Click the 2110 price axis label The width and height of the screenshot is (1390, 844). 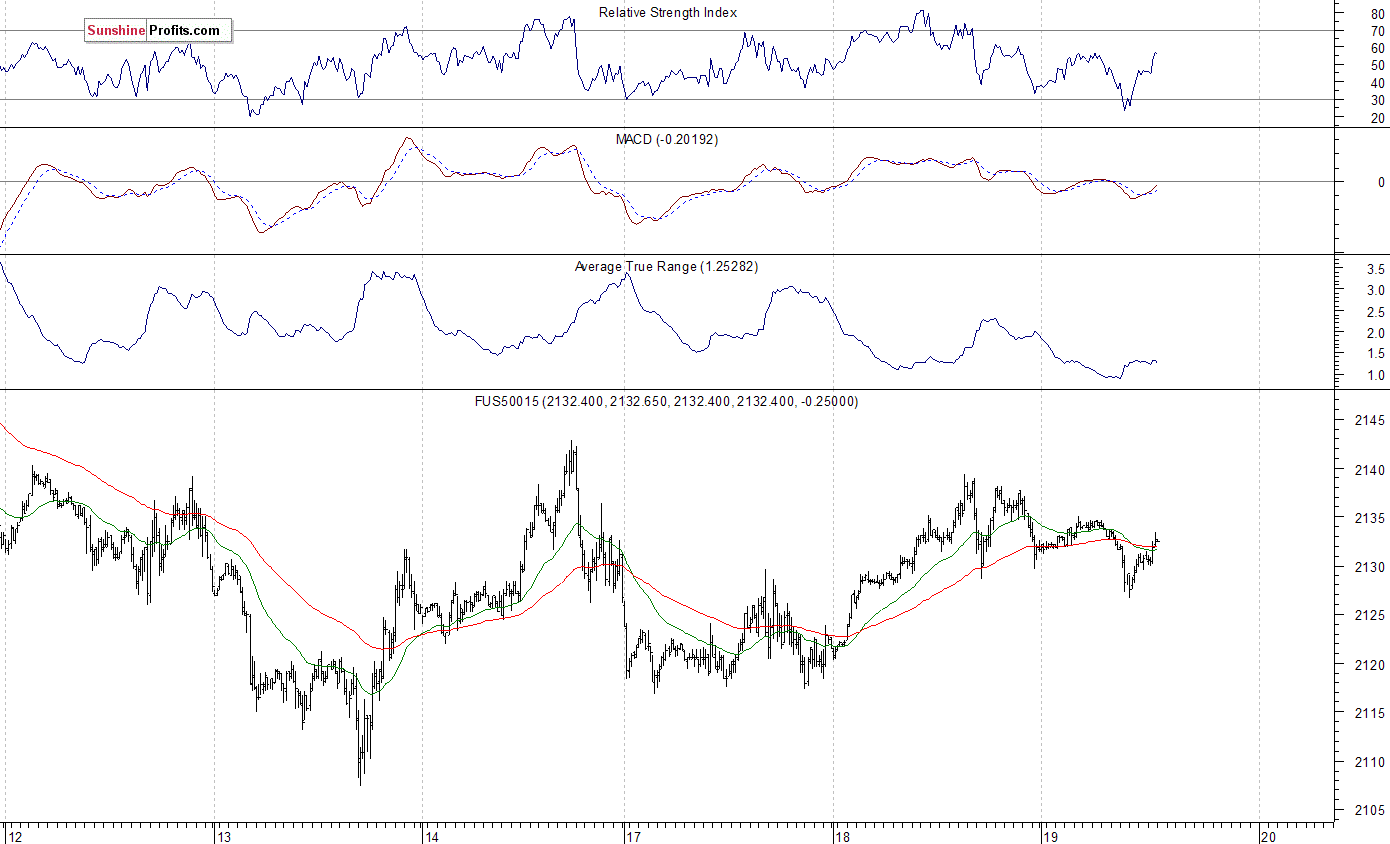tap(1369, 762)
